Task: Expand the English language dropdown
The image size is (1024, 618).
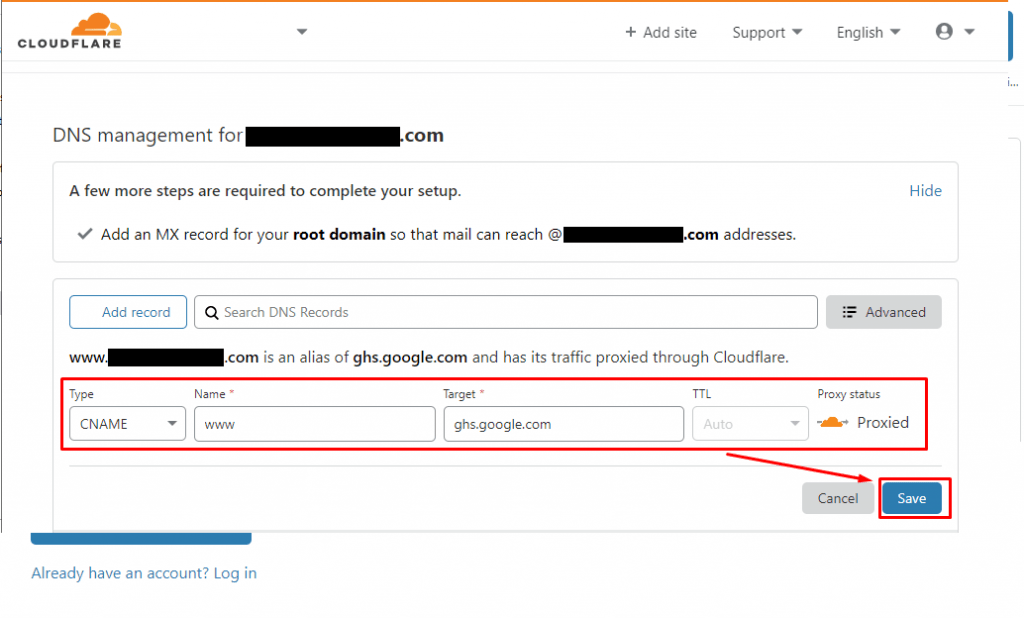Action: pos(866,32)
